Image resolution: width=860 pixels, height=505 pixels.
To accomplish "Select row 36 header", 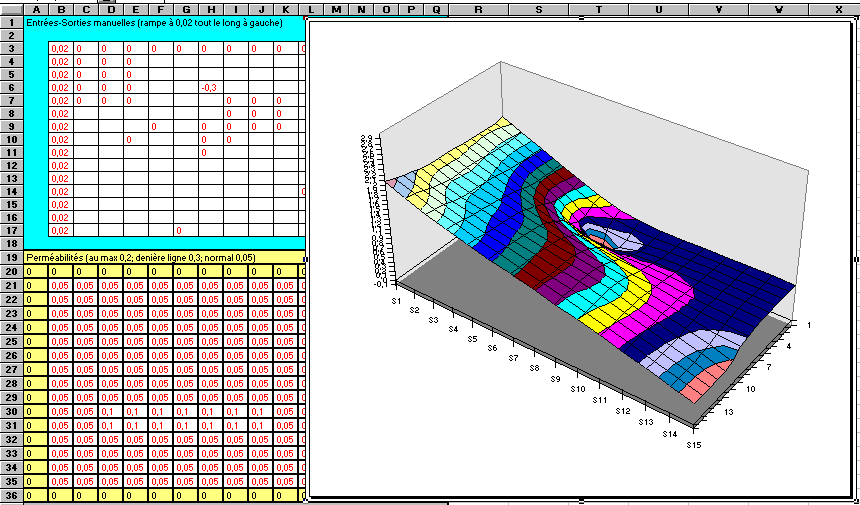I will pyautogui.click(x=12, y=495).
